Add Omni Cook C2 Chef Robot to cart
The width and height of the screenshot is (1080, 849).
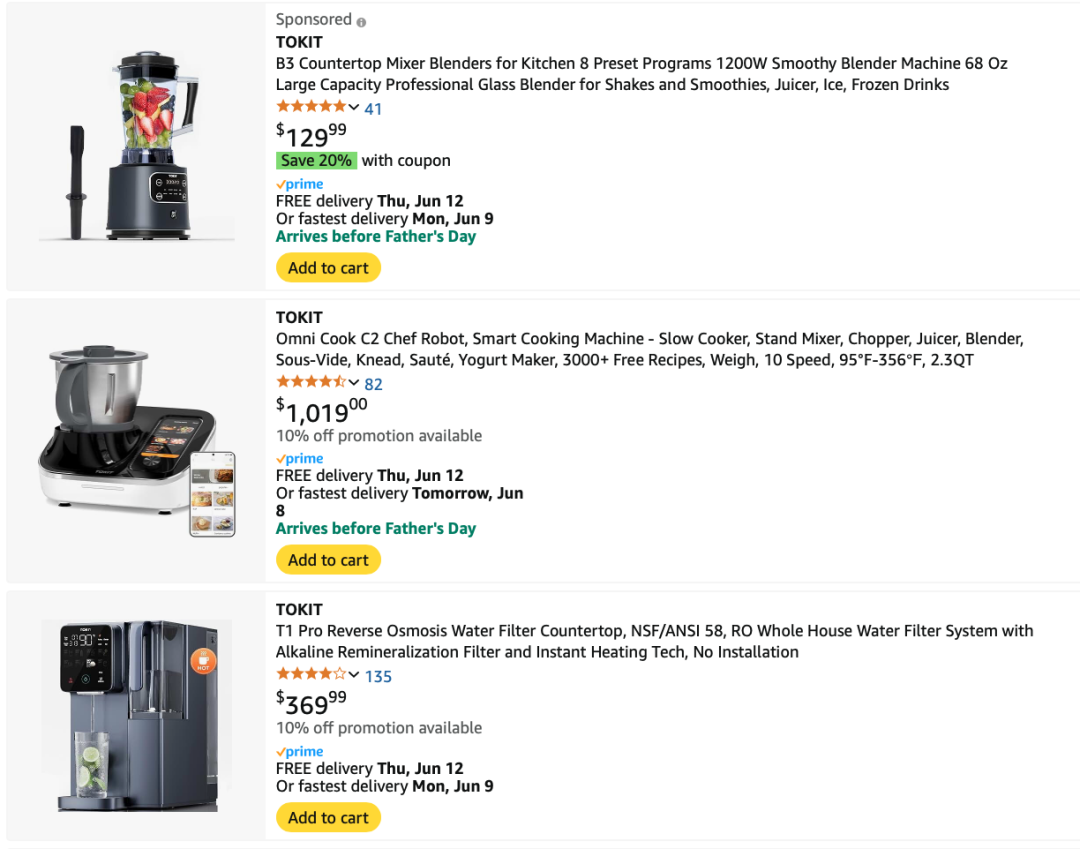(x=328, y=560)
